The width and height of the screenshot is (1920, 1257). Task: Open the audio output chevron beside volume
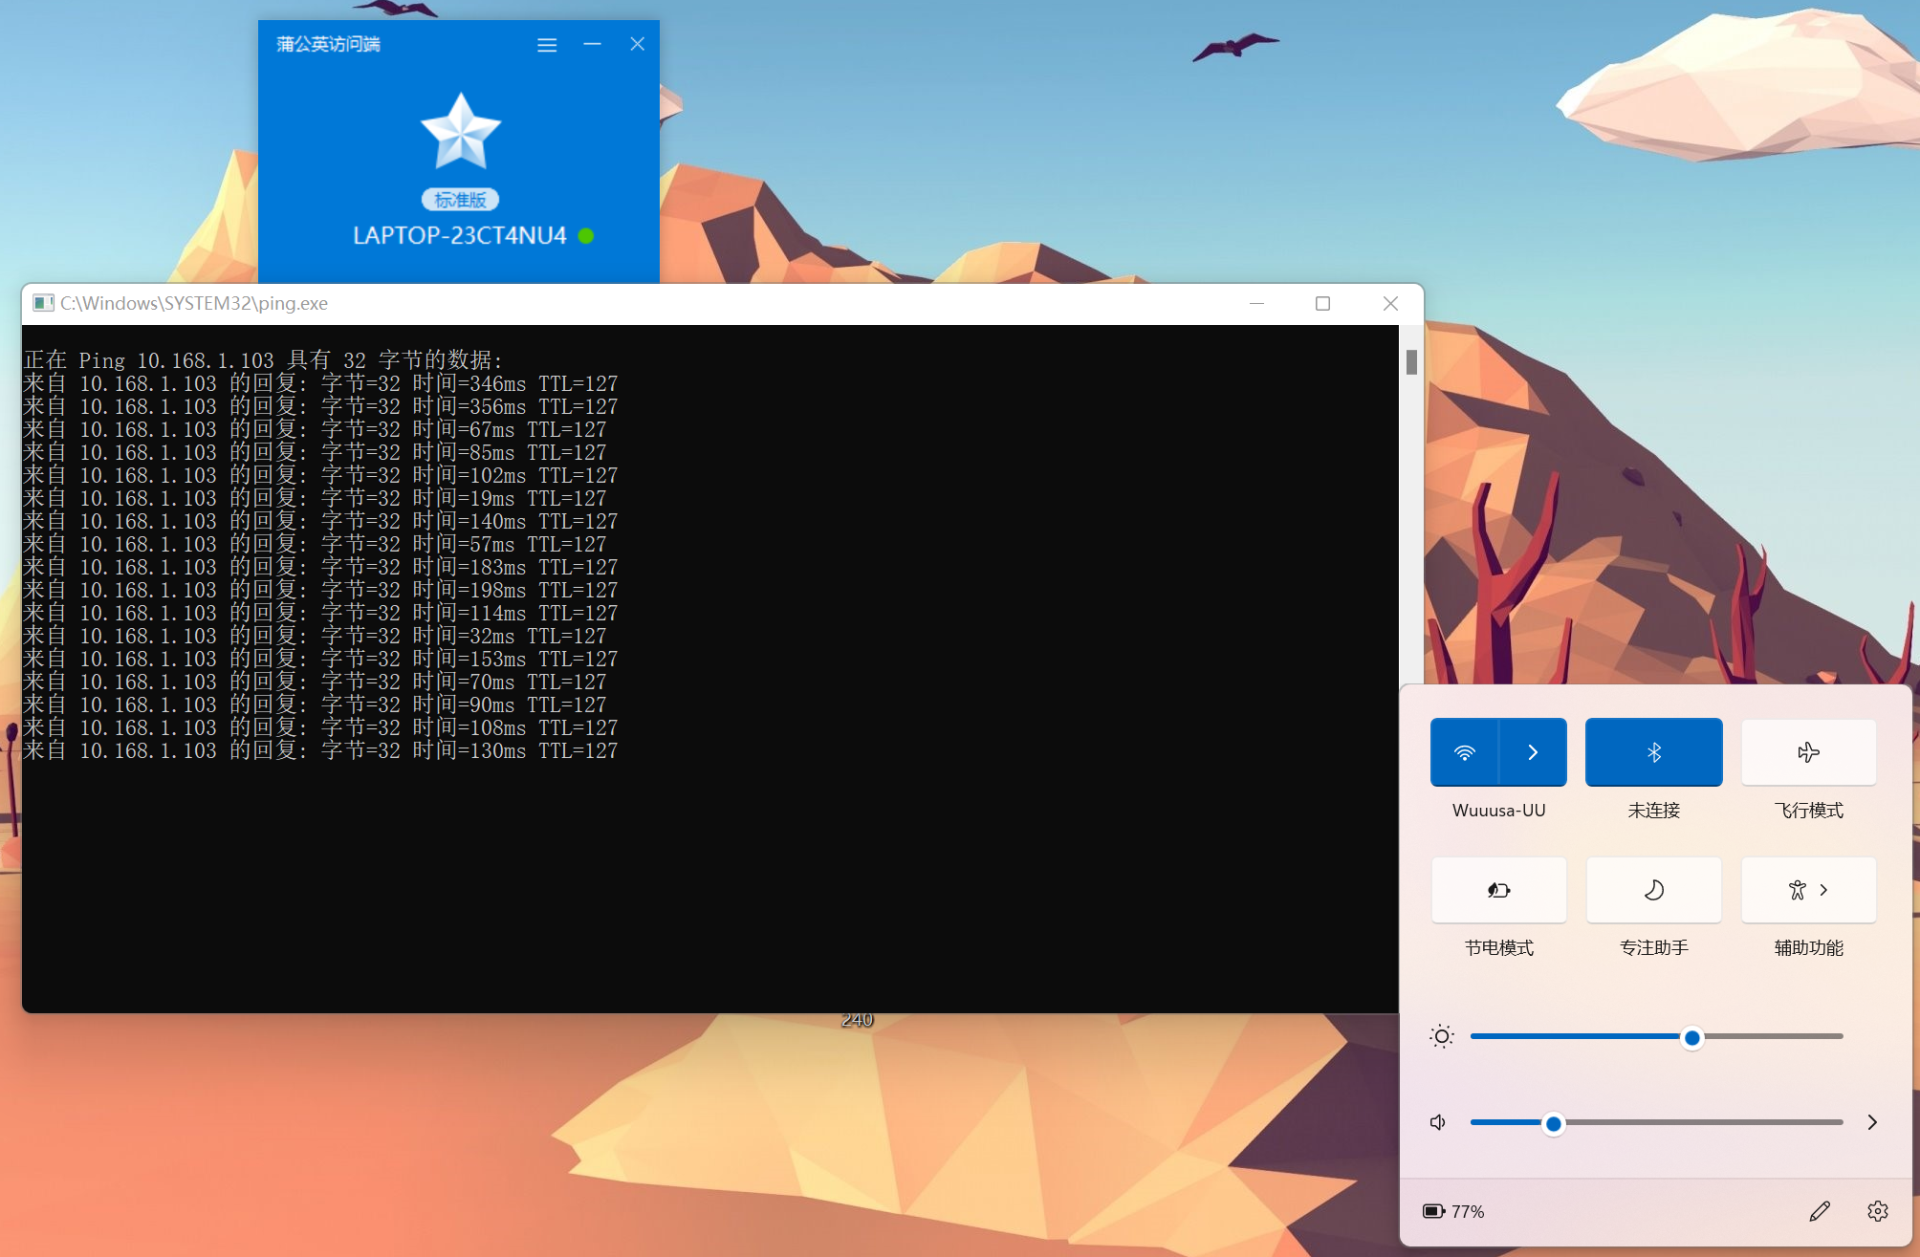point(1872,1122)
